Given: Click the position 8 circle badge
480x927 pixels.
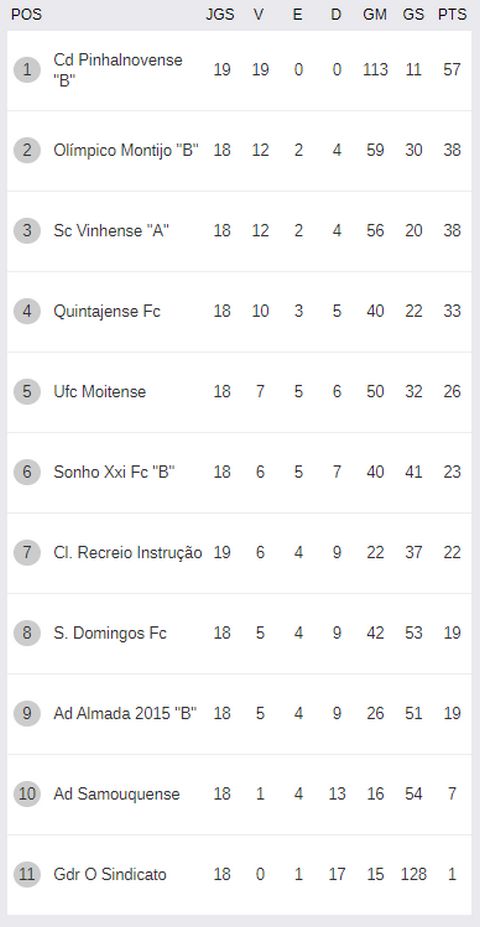Looking at the screenshot, I should [x=27, y=633].
